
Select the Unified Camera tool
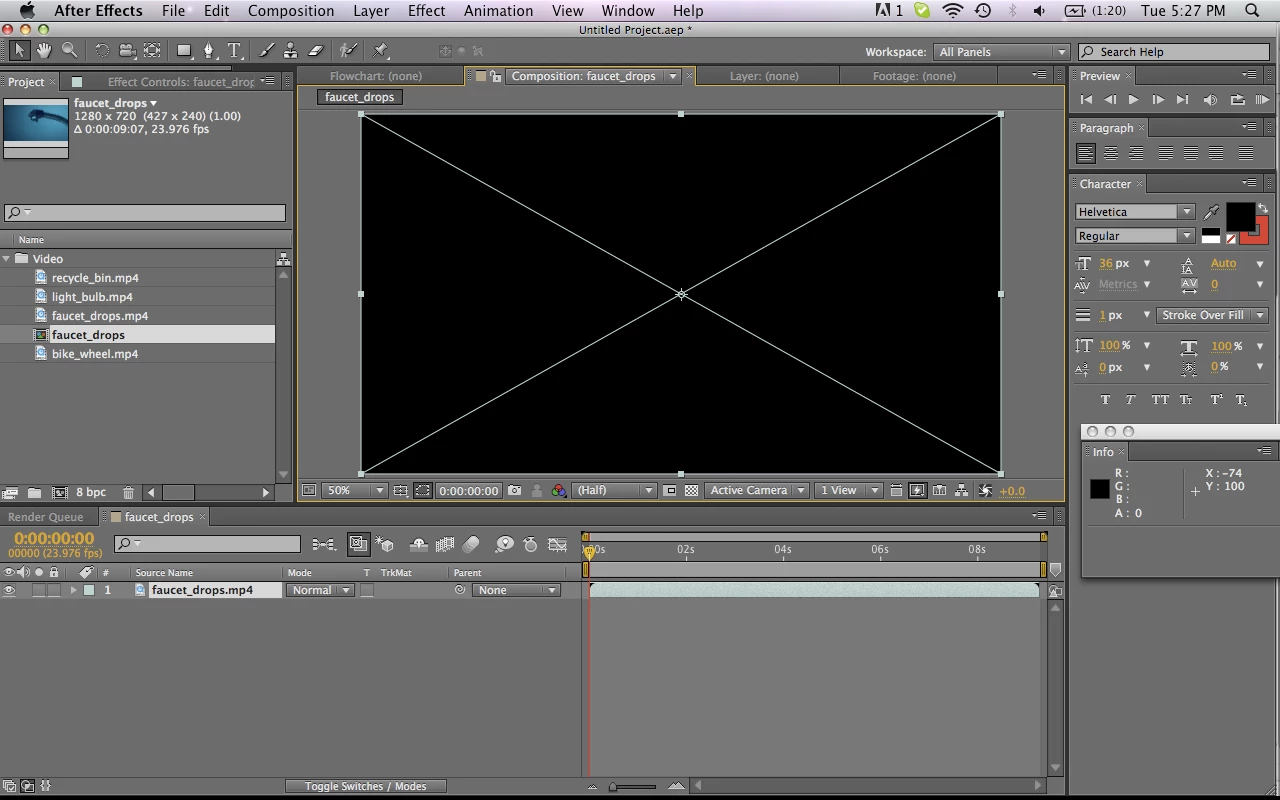(127, 50)
